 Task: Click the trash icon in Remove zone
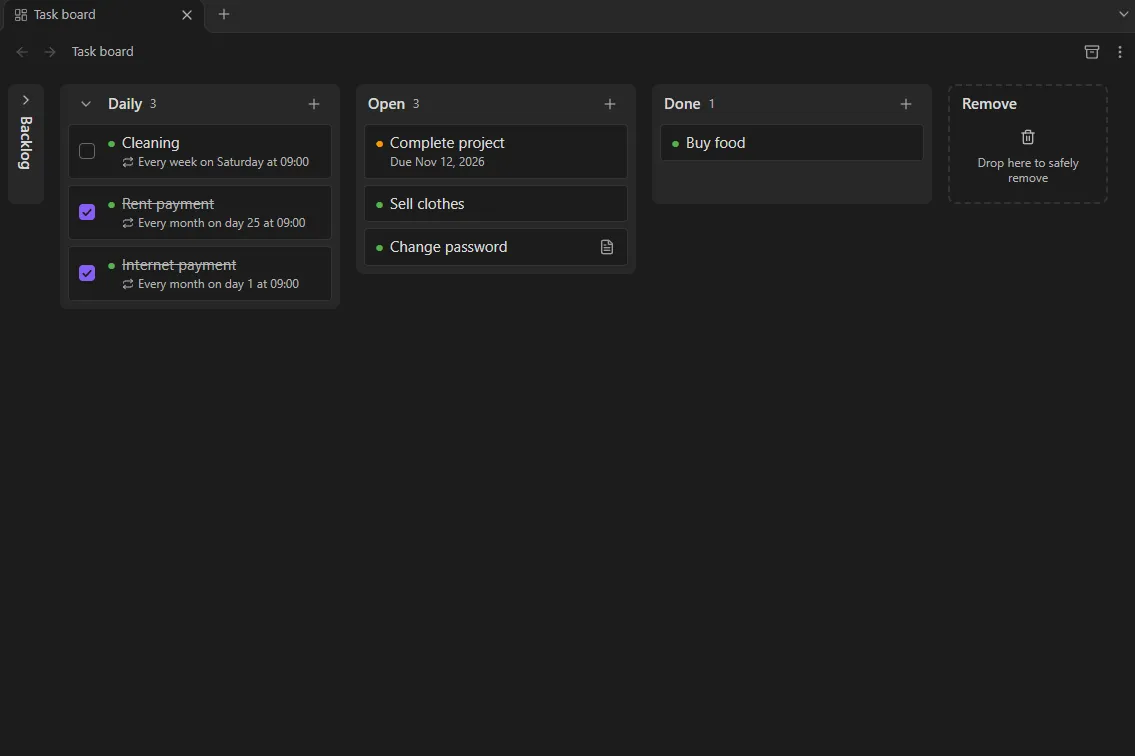click(x=1028, y=137)
